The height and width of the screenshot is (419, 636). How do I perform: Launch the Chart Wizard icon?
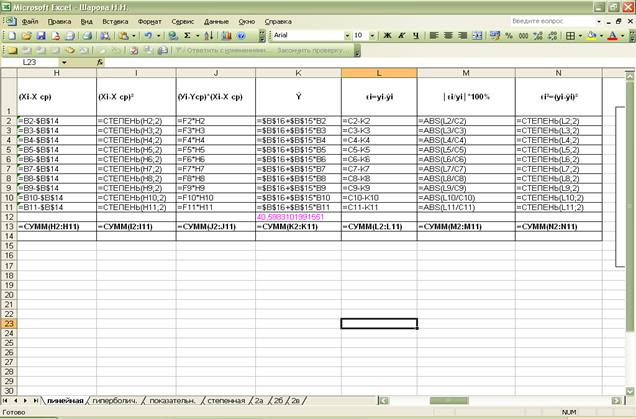coord(227,36)
